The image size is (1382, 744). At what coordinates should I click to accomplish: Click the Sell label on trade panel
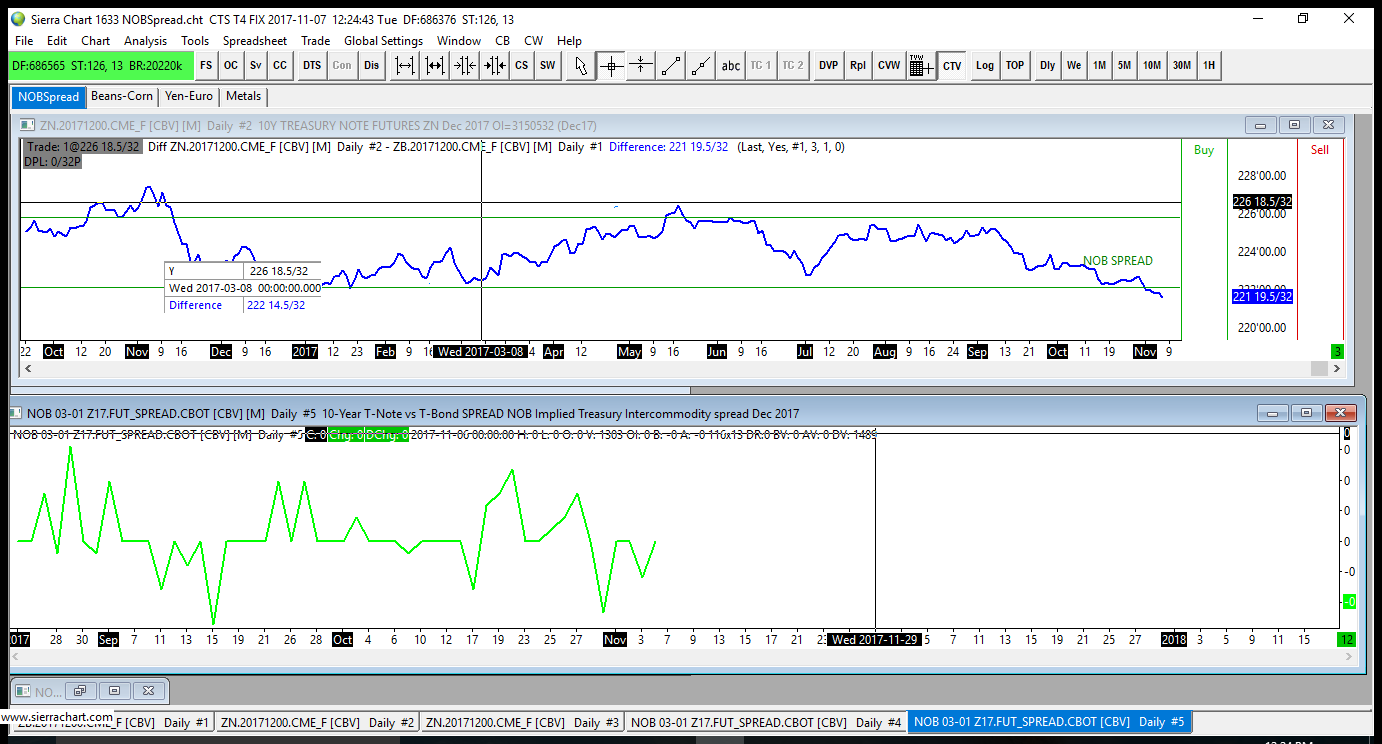(1320, 150)
